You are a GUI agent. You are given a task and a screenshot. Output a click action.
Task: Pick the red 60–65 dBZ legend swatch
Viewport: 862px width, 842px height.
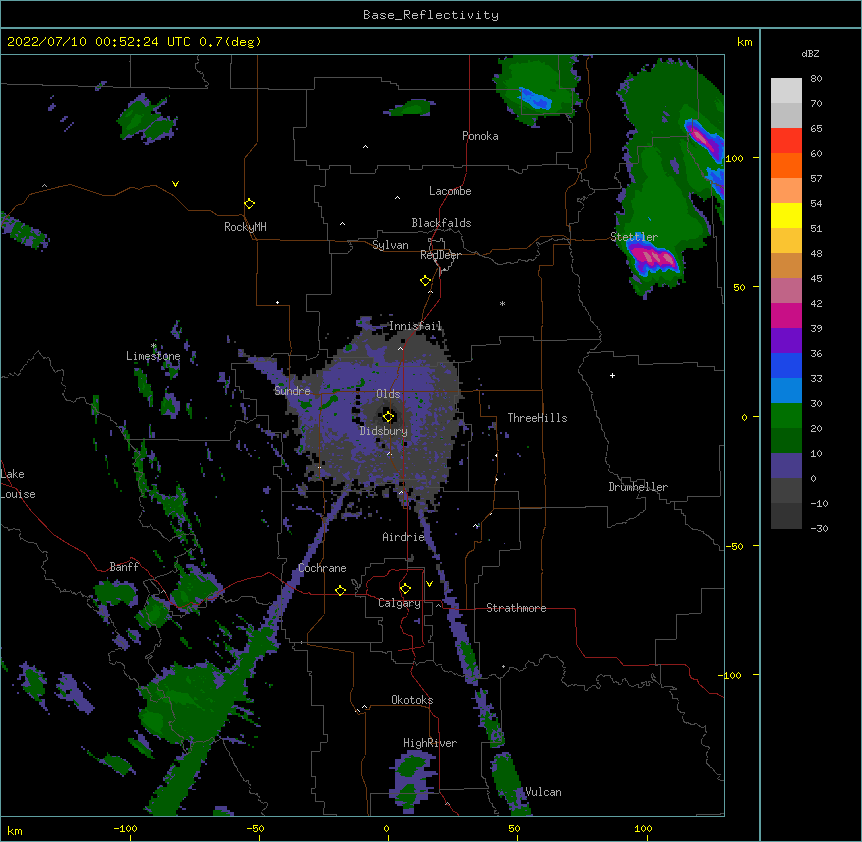pyautogui.click(x=786, y=140)
